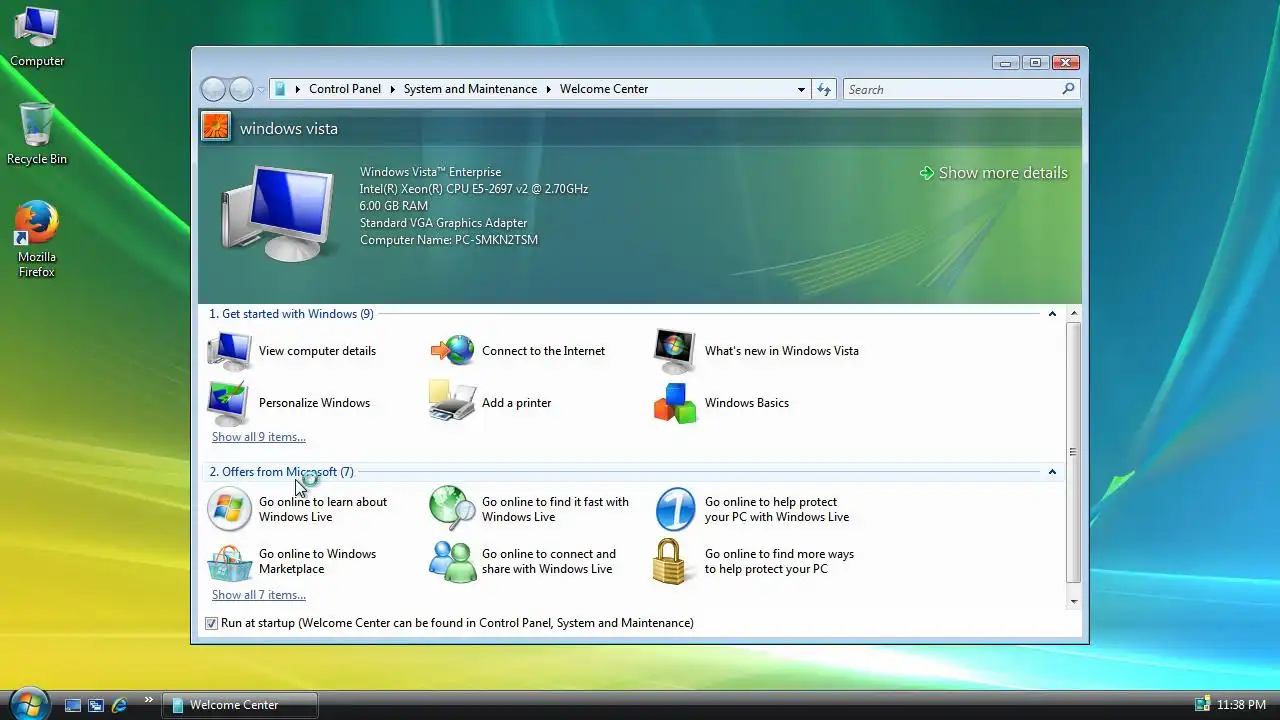1280x720 pixels.
Task: Maximize the Welcome Center window
Action: click(x=1035, y=62)
